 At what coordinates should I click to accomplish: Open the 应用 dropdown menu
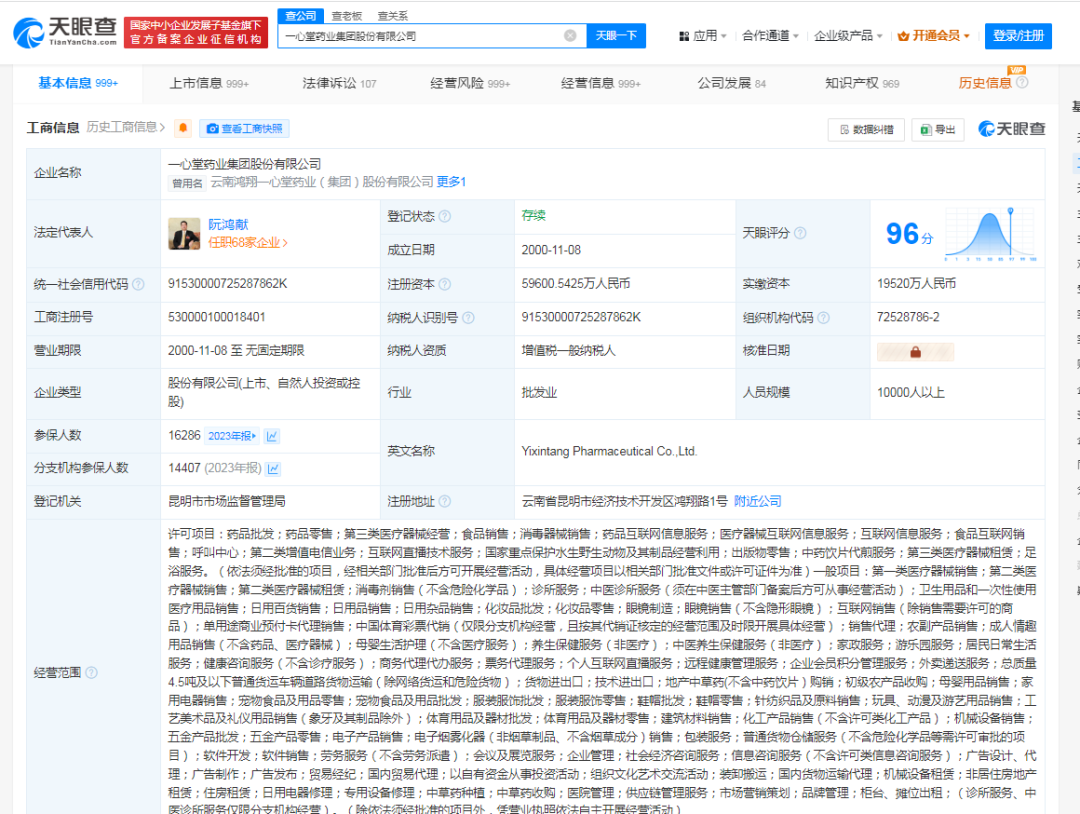click(703, 36)
